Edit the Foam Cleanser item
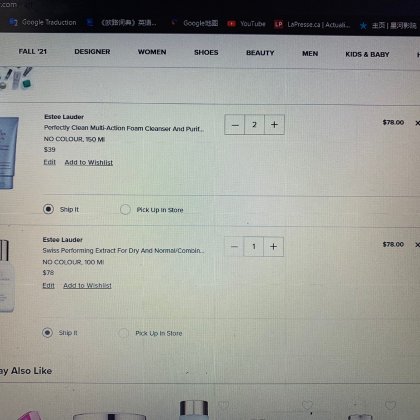 click(x=50, y=162)
